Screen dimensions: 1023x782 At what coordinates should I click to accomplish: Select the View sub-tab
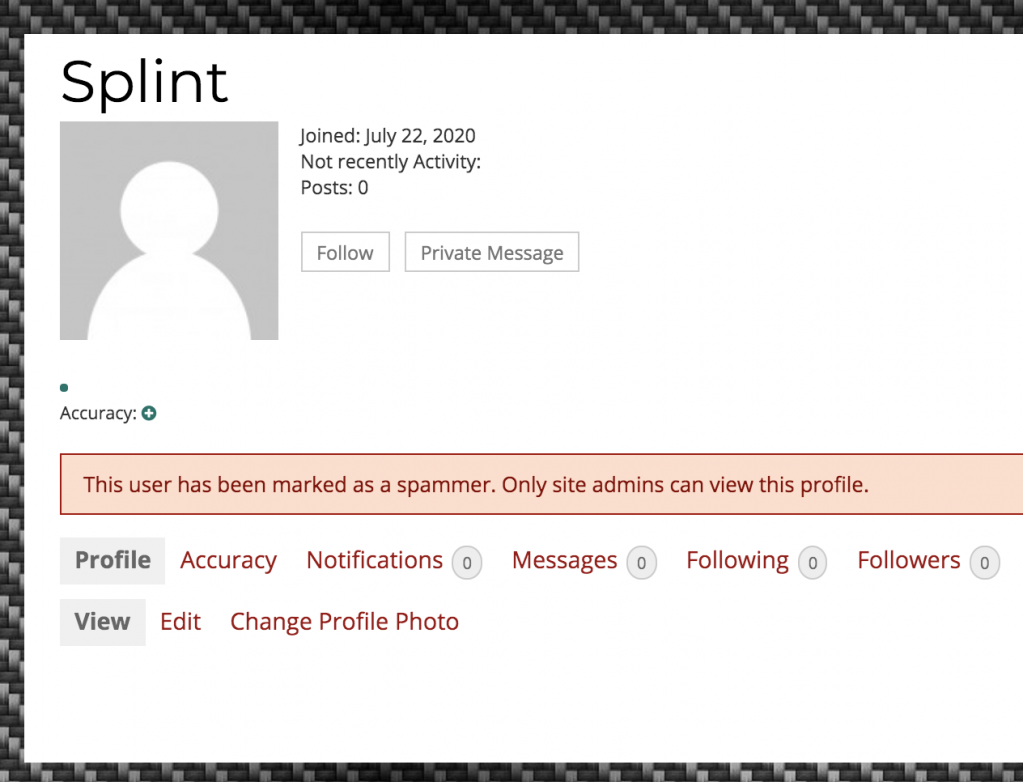coord(102,622)
